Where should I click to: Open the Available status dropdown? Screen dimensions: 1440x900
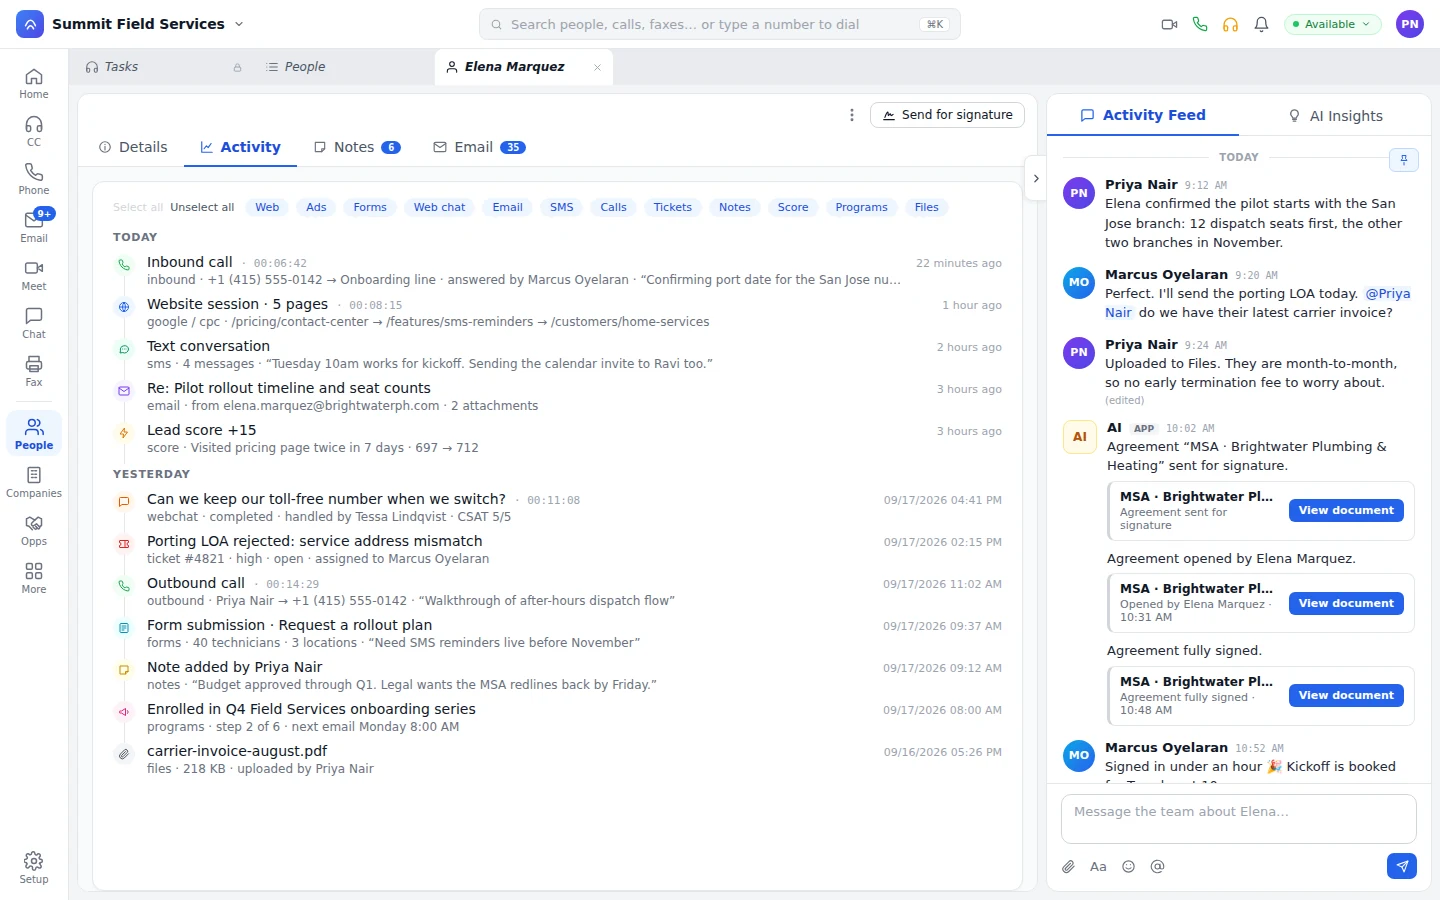[x=1332, y=24]
